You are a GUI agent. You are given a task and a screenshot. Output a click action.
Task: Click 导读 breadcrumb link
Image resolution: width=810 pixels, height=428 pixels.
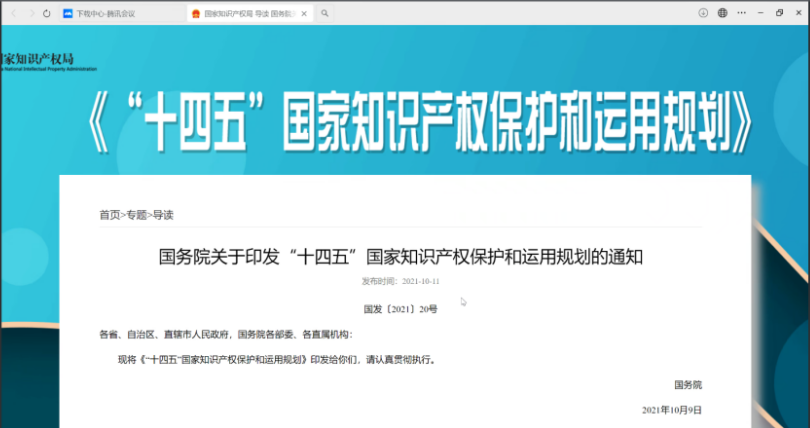click(x=162, y=215)
